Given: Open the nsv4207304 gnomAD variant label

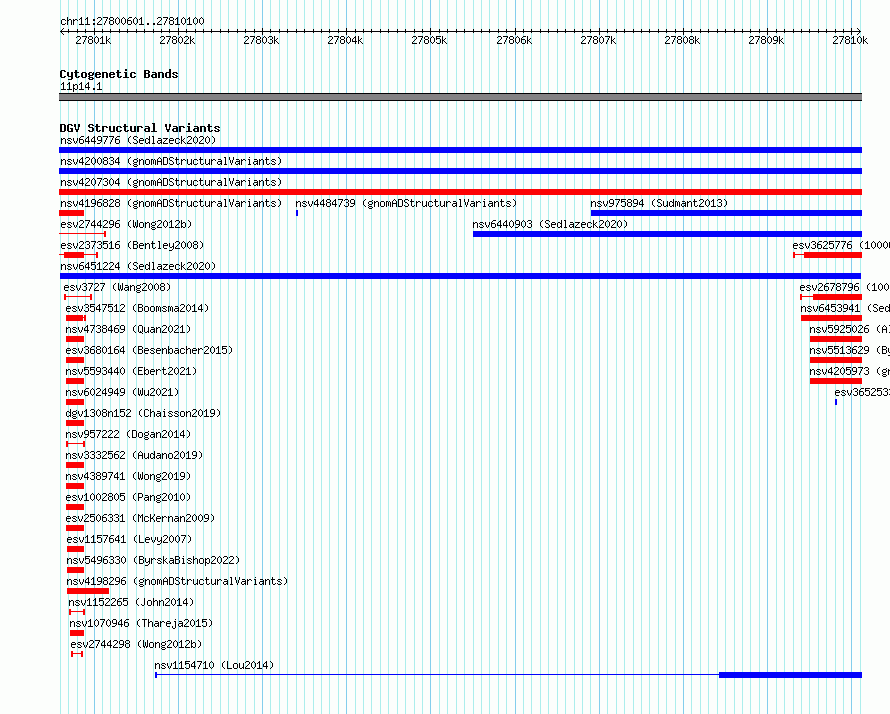Looking at the screenshot, I should click(x=171, y=182).
